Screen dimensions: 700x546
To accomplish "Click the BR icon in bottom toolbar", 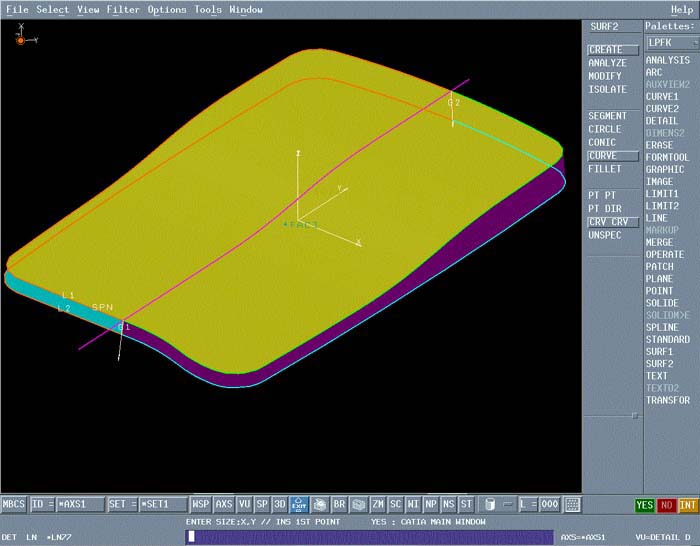I will coord(339,505).
